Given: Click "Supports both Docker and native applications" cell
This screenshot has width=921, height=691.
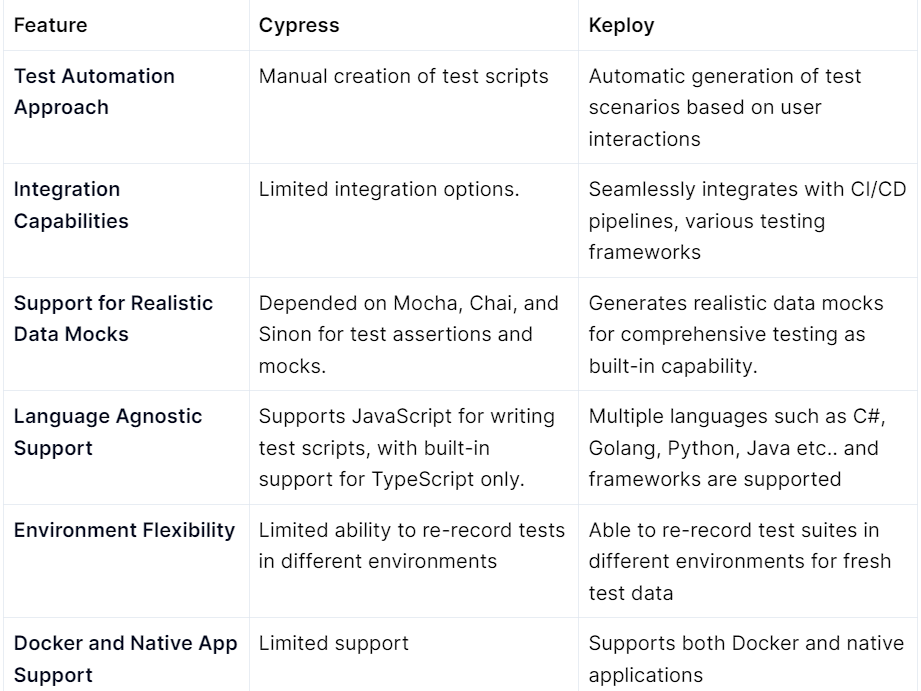Looking at the screenshot, I should pos(746,659).
